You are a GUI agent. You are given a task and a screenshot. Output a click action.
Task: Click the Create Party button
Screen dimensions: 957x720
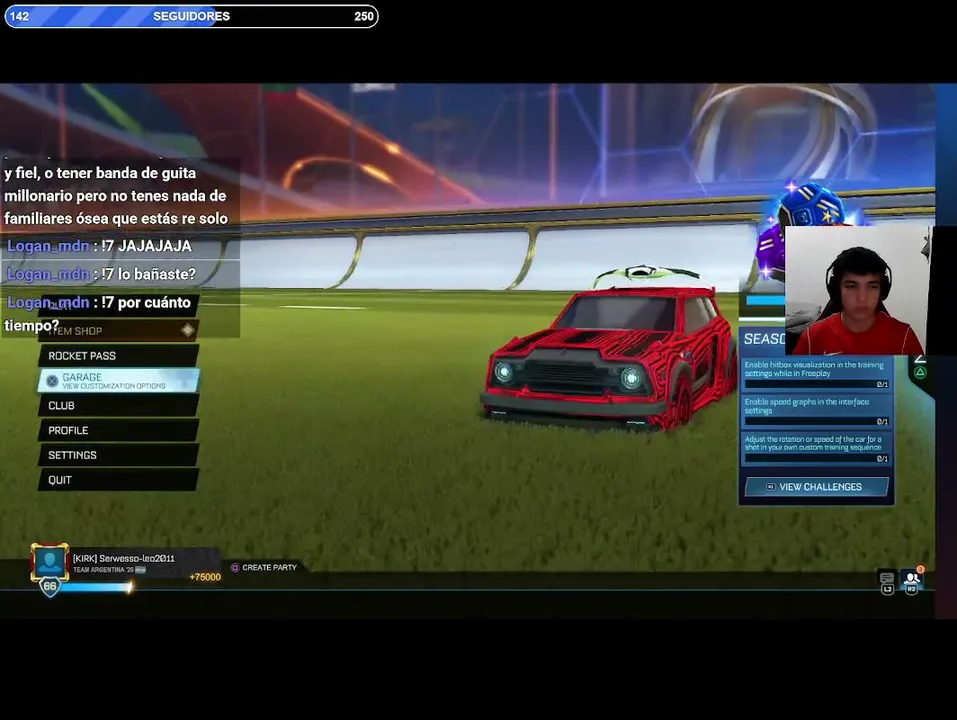tap(264, 567)
